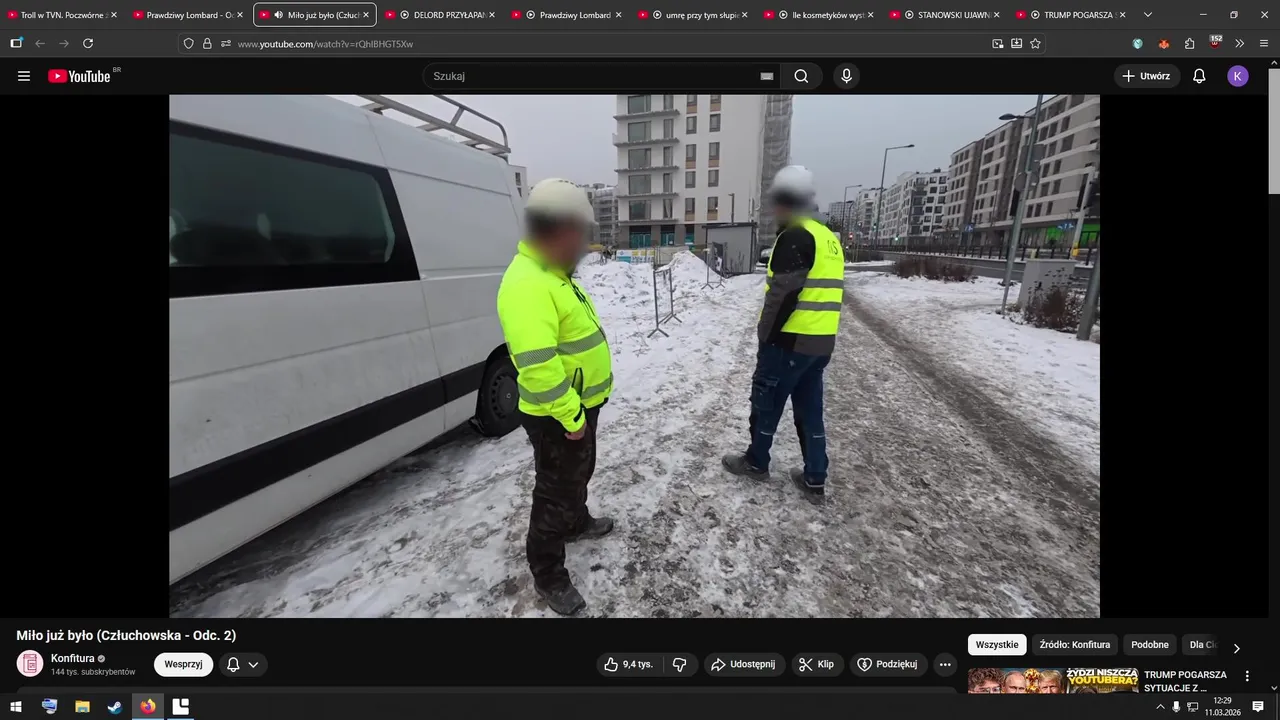
Task: Open Konfitura channel name link
Action: click(x=73, y=658)
